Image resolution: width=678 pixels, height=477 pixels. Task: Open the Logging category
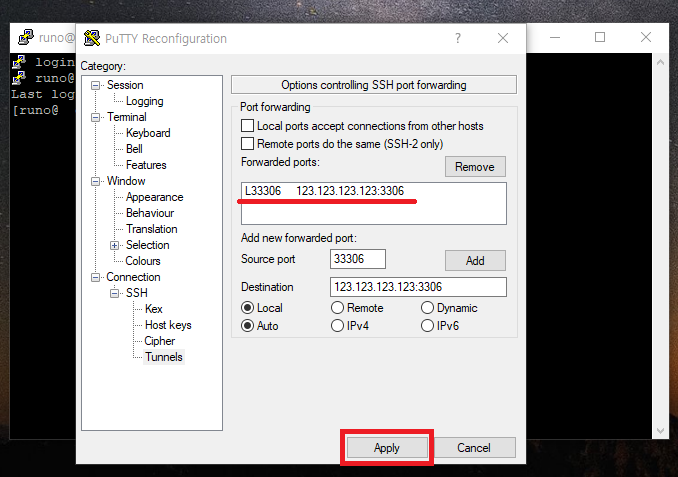click(144, 101)
